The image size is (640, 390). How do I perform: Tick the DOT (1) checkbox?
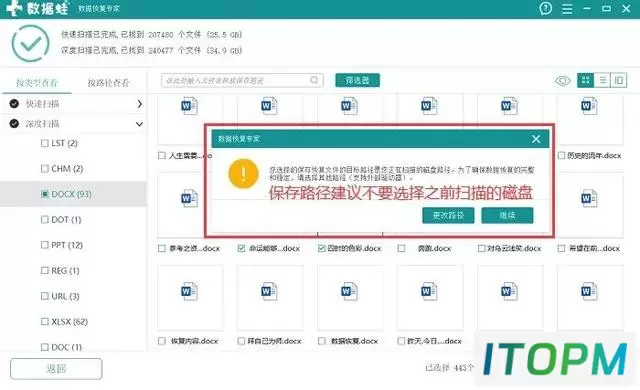coord(45,219)
